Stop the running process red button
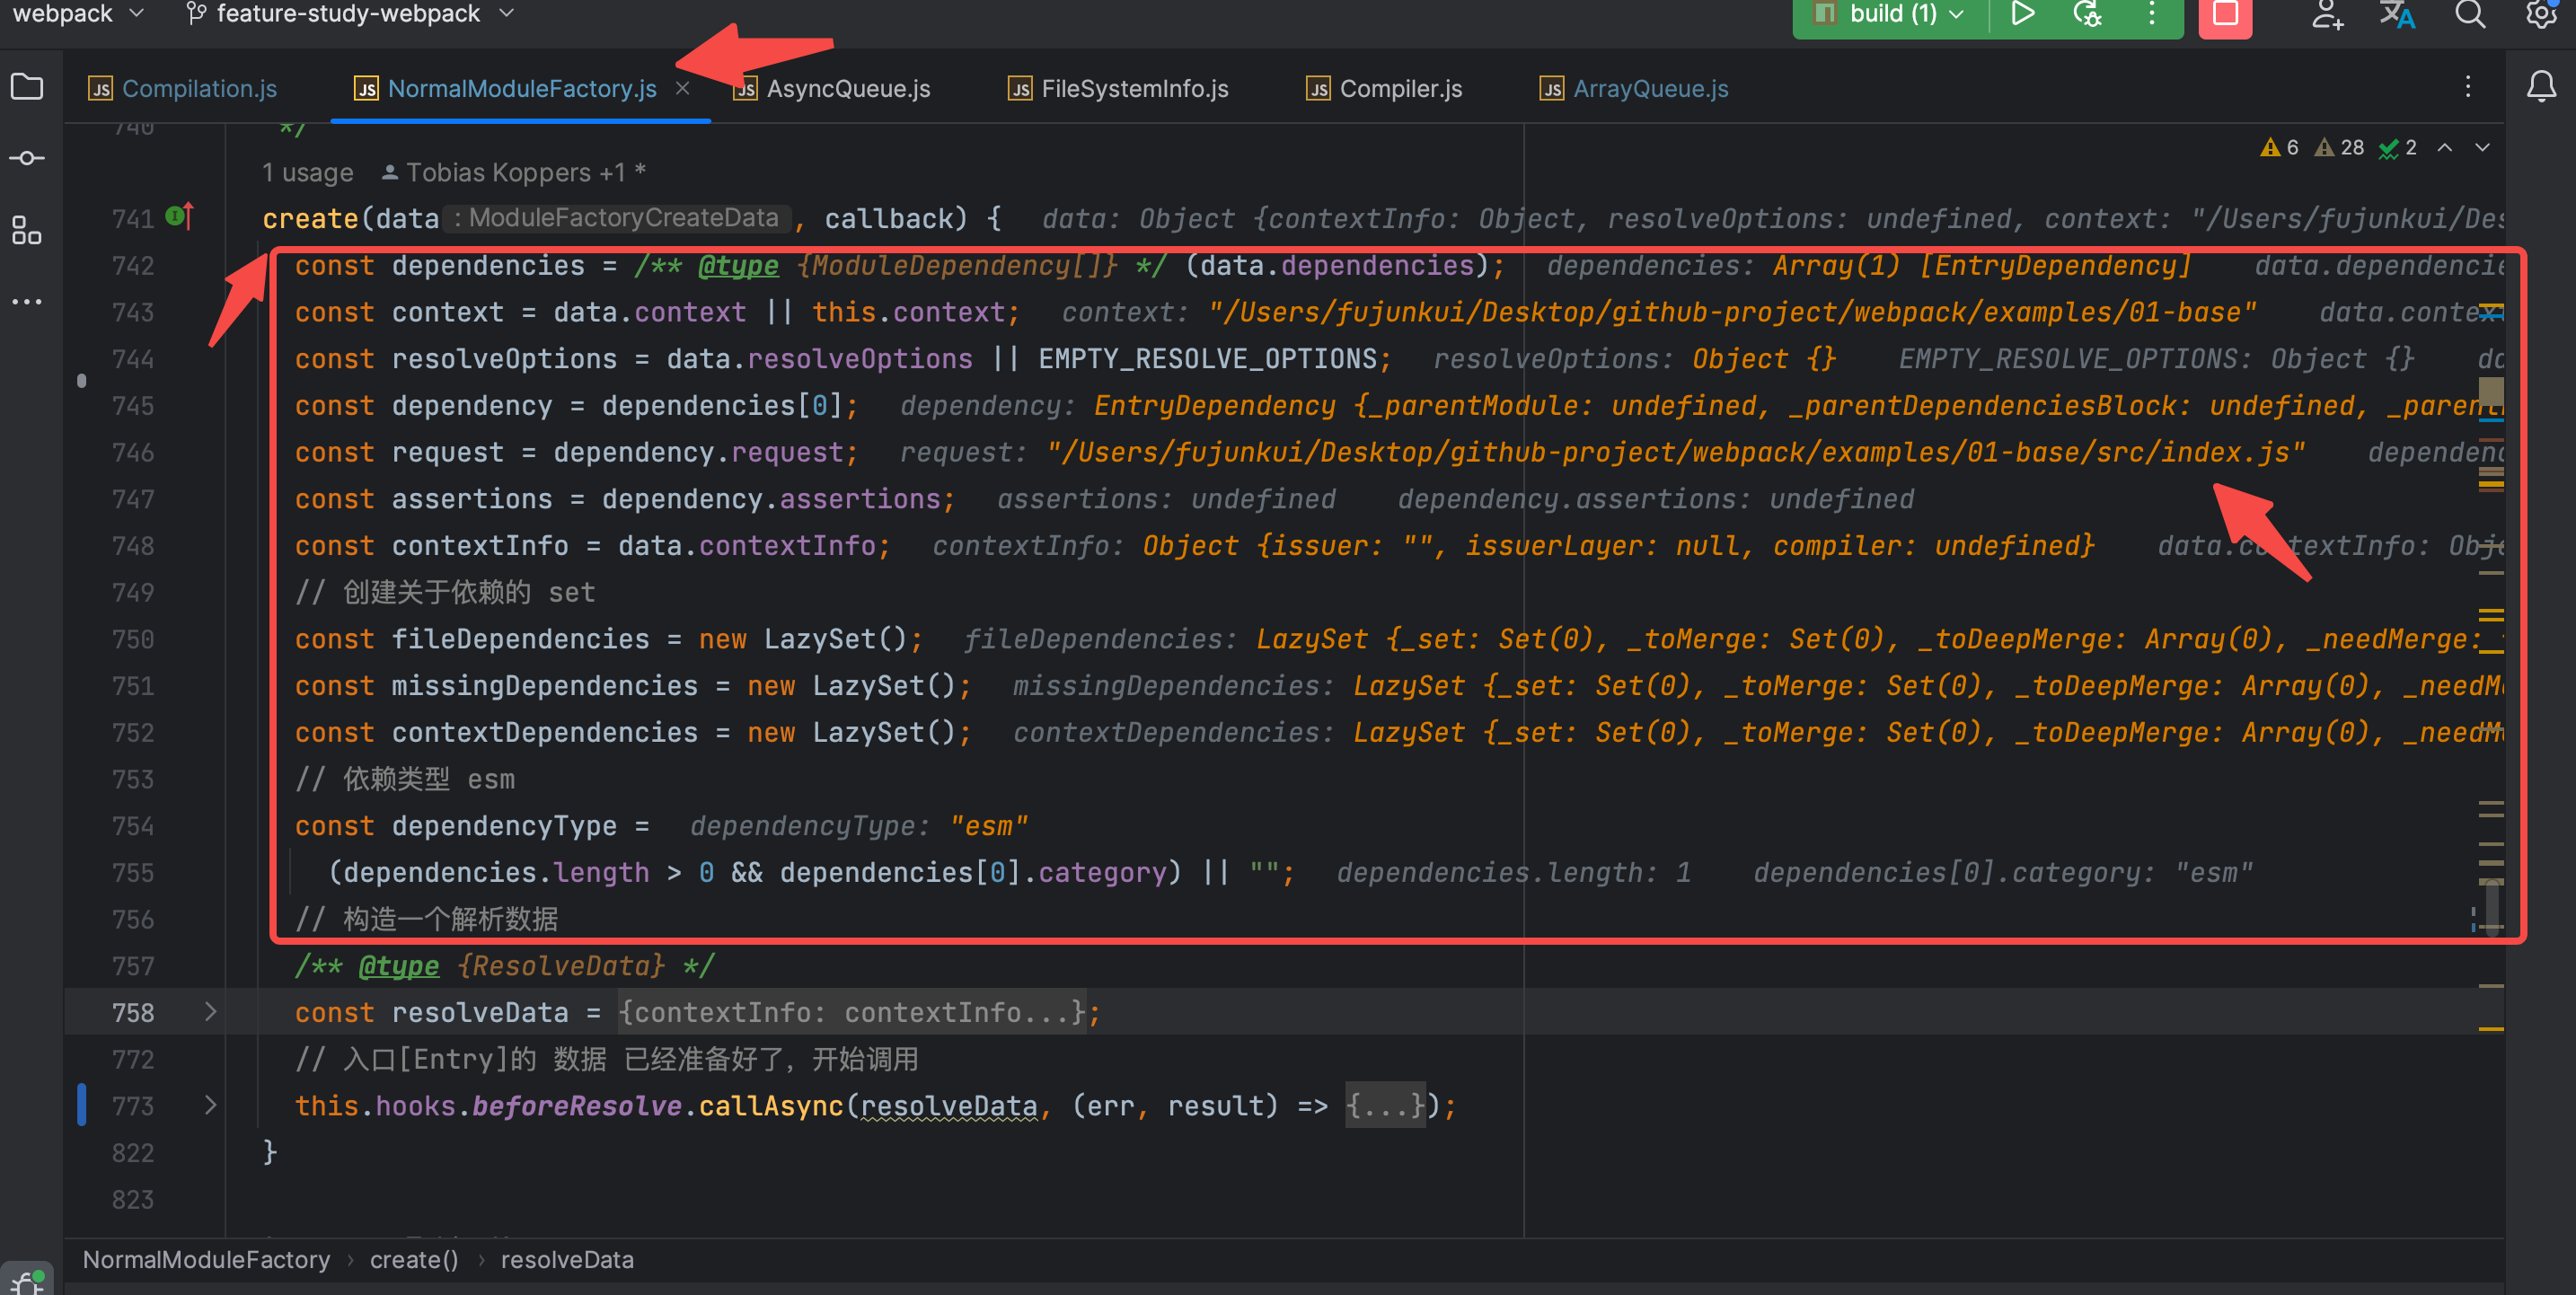The height and width of the screenshot is (1295, 2576). click(x=2224, y=14)
